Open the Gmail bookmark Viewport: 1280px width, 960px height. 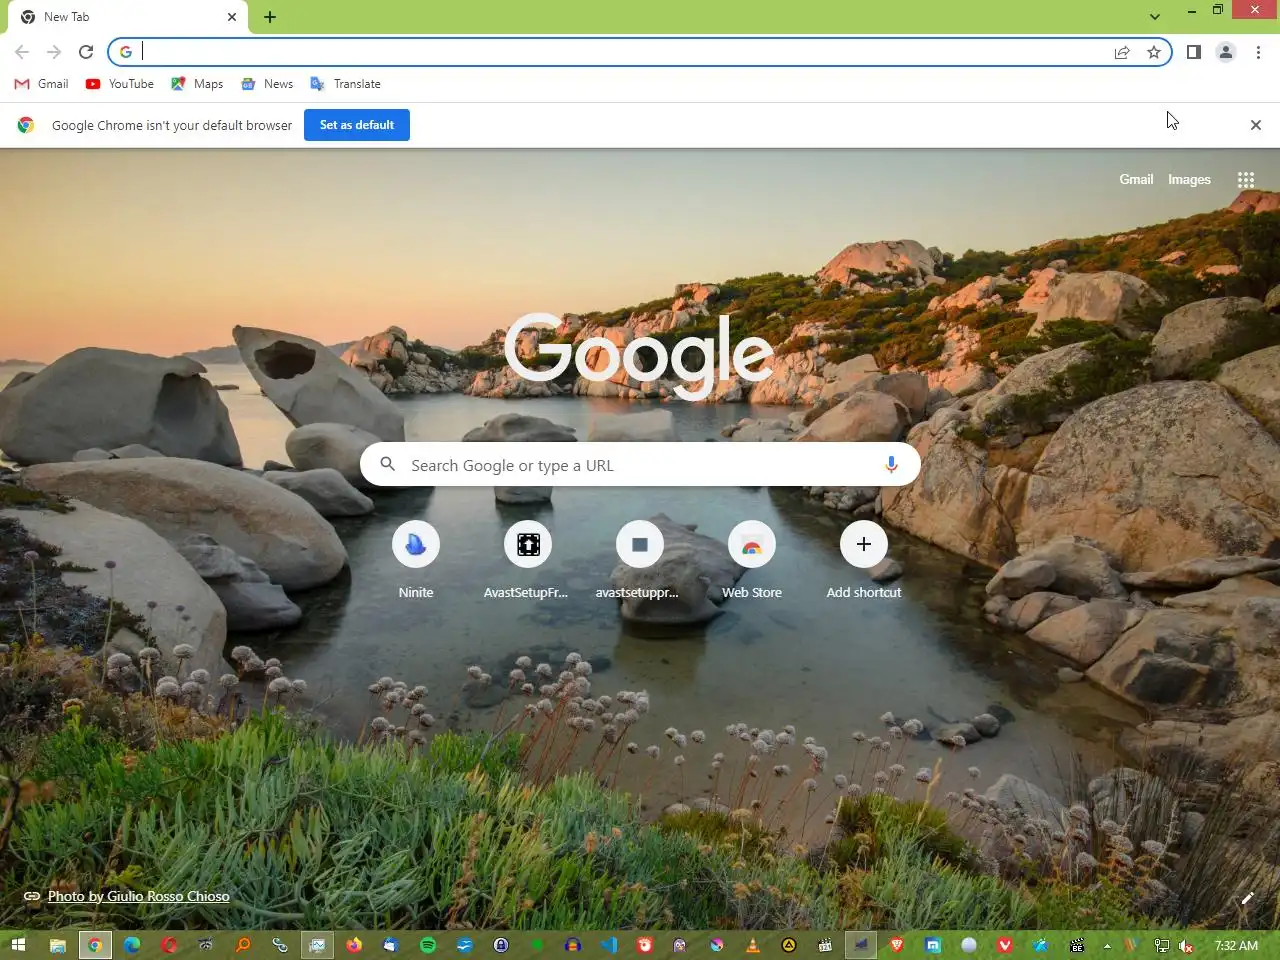pyautogui.click(x=42, y=84)
